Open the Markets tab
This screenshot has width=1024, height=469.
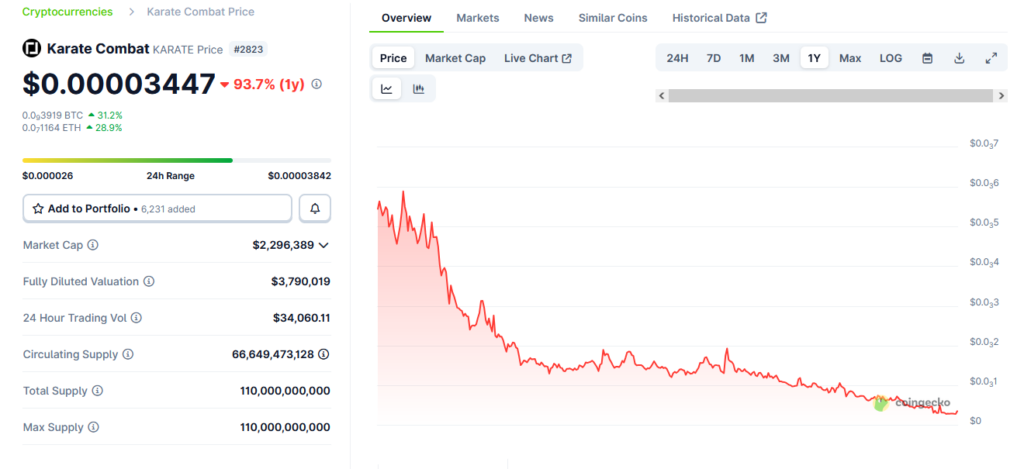[x=477, y=18]
